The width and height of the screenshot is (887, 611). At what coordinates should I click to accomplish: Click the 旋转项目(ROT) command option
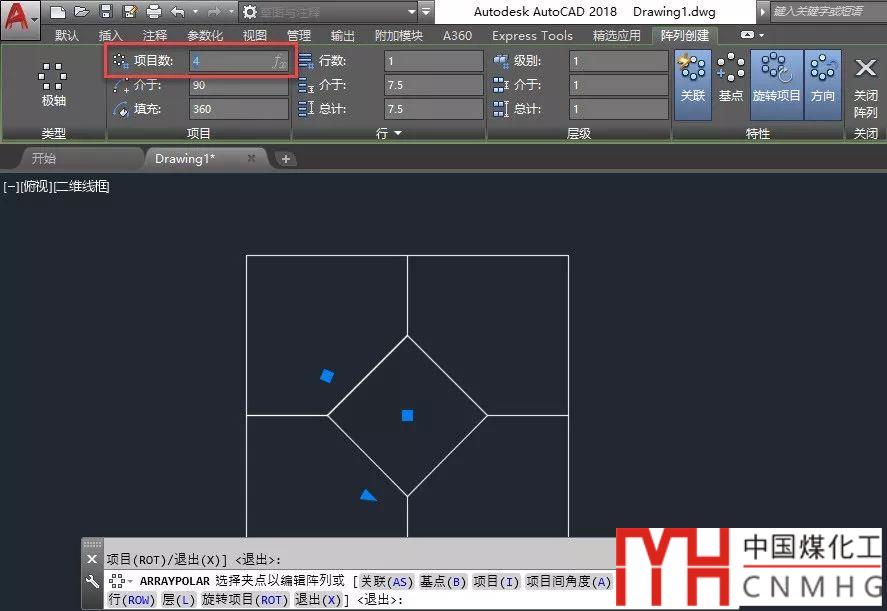pyautogui.click(x=245, y=599)
